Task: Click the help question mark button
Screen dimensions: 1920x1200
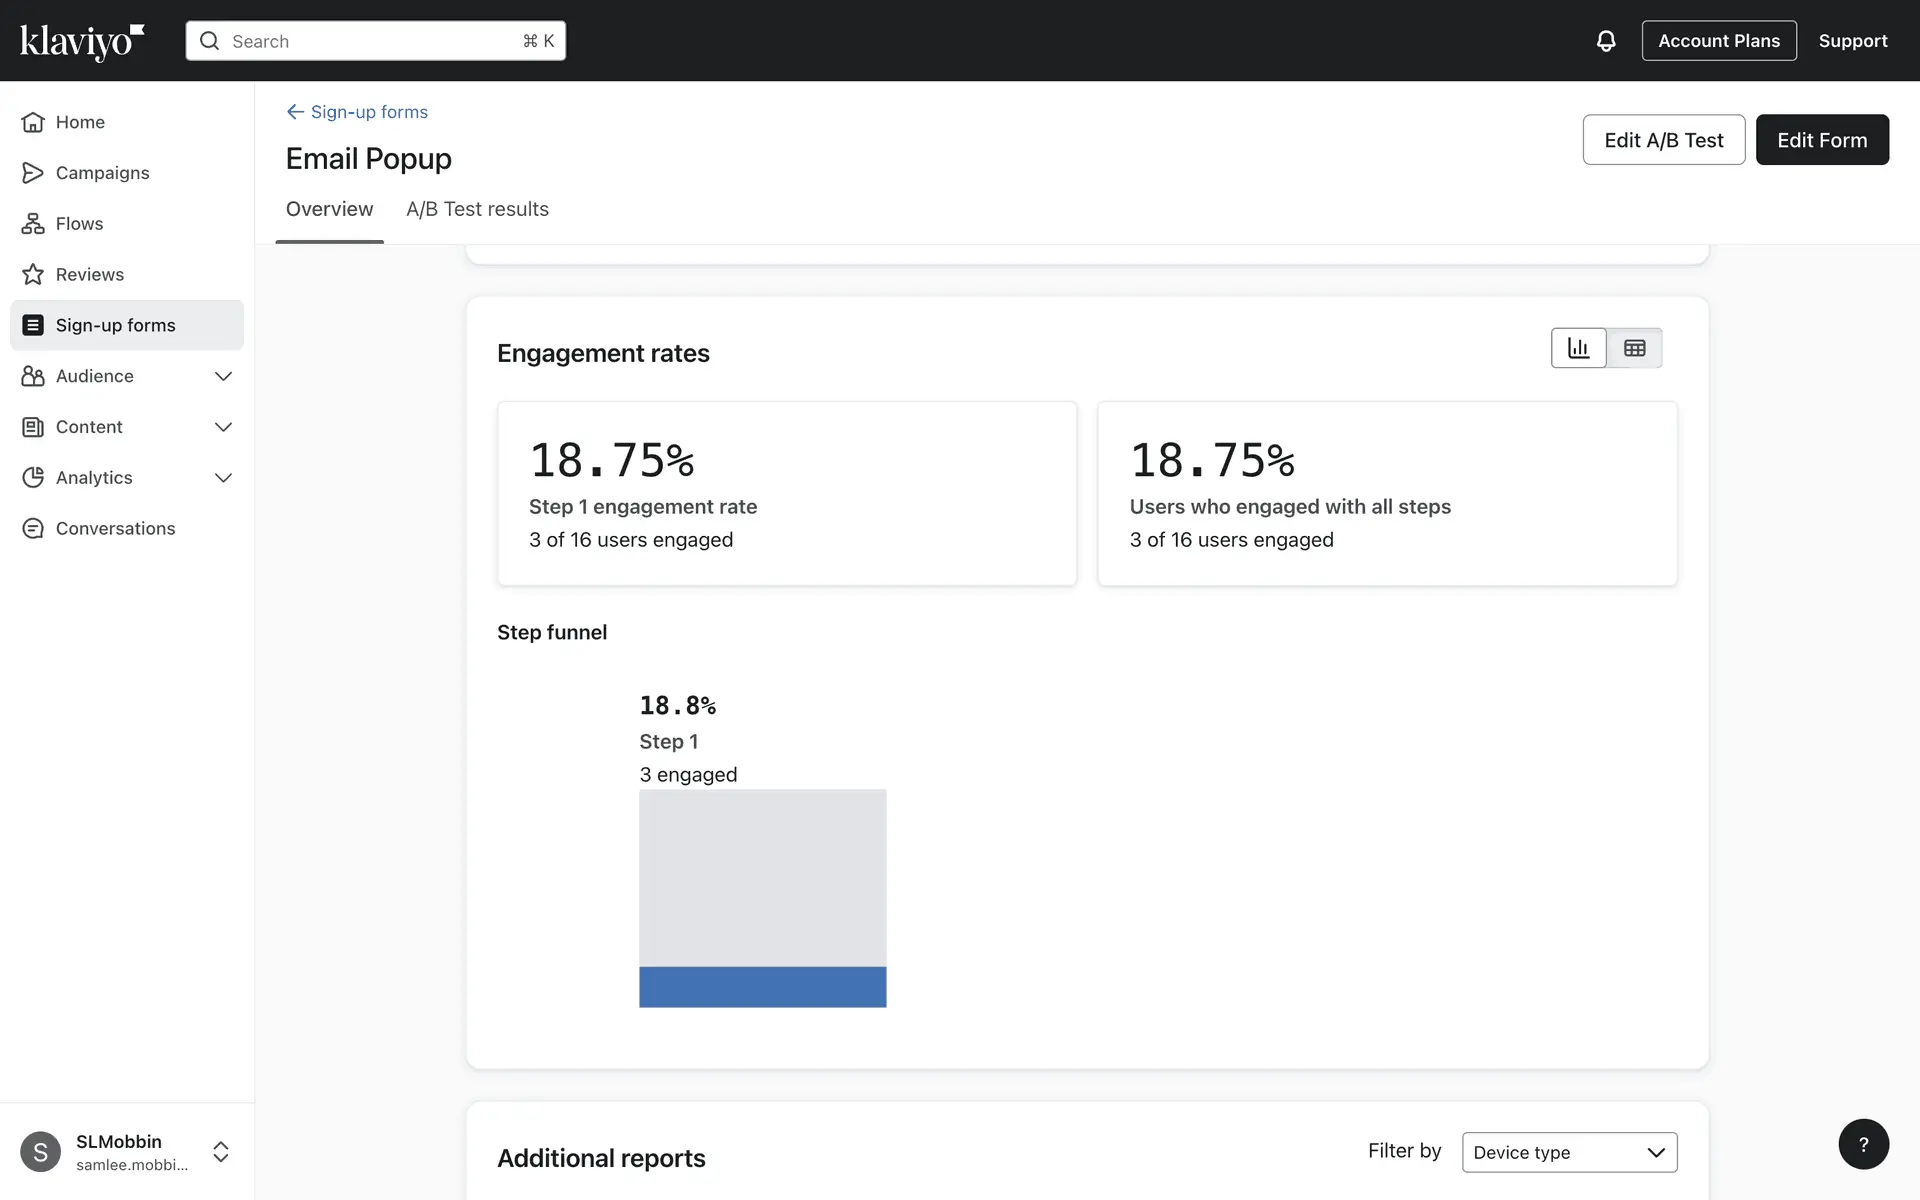Action: pyautogui.click(x=1863, y=1144)
